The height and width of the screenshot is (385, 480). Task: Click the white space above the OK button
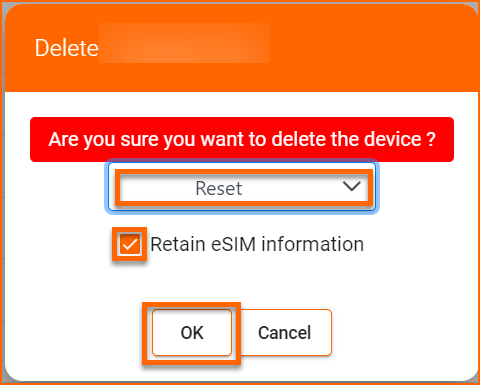(x=192, y=283)
